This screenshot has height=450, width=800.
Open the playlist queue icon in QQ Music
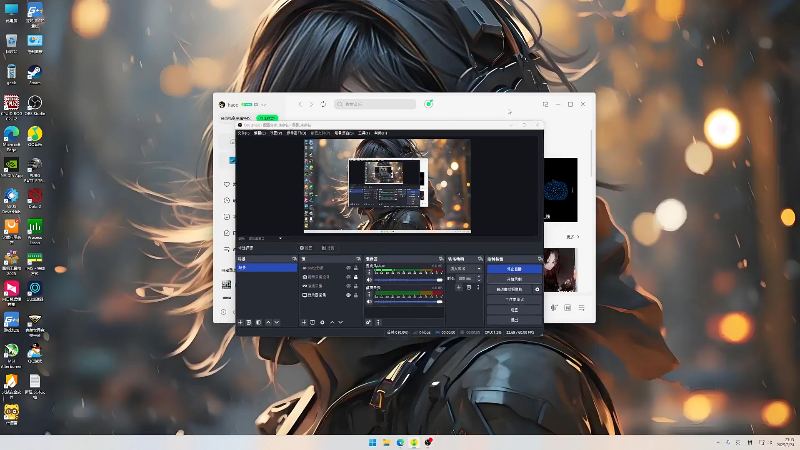click(x=582, y=308)
